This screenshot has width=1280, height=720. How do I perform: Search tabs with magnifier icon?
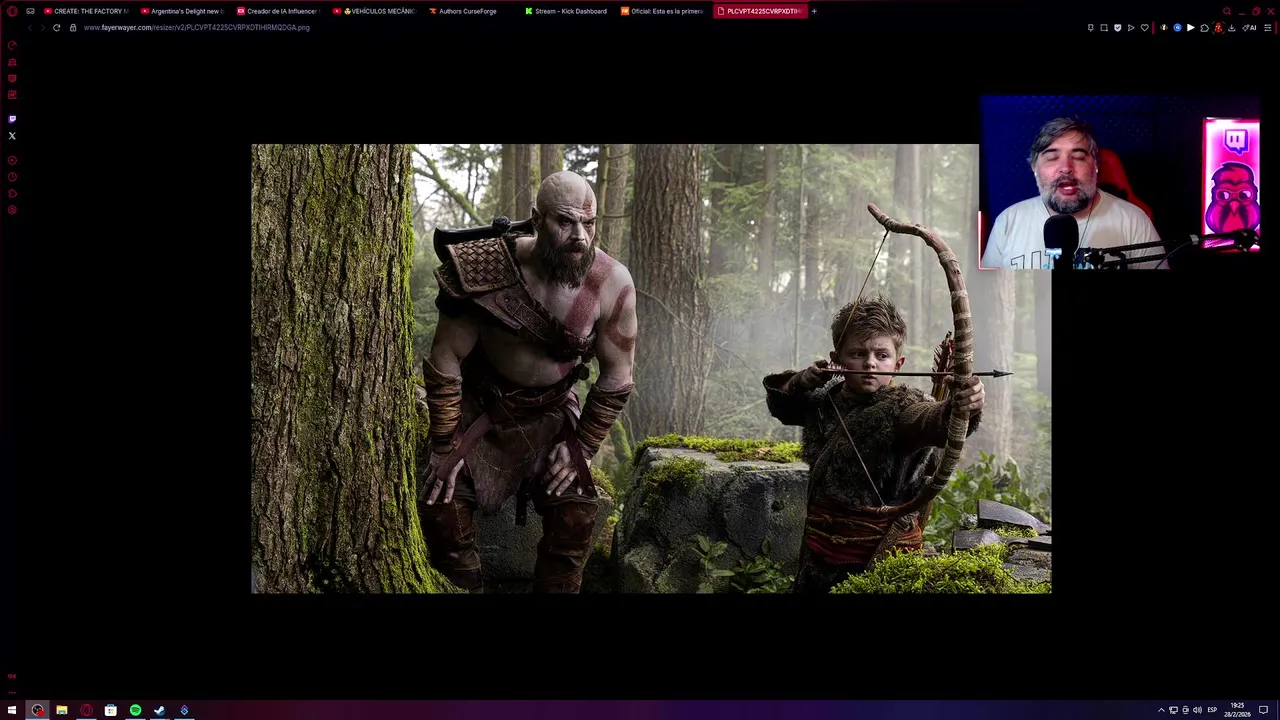click(x=1227, y=11)
